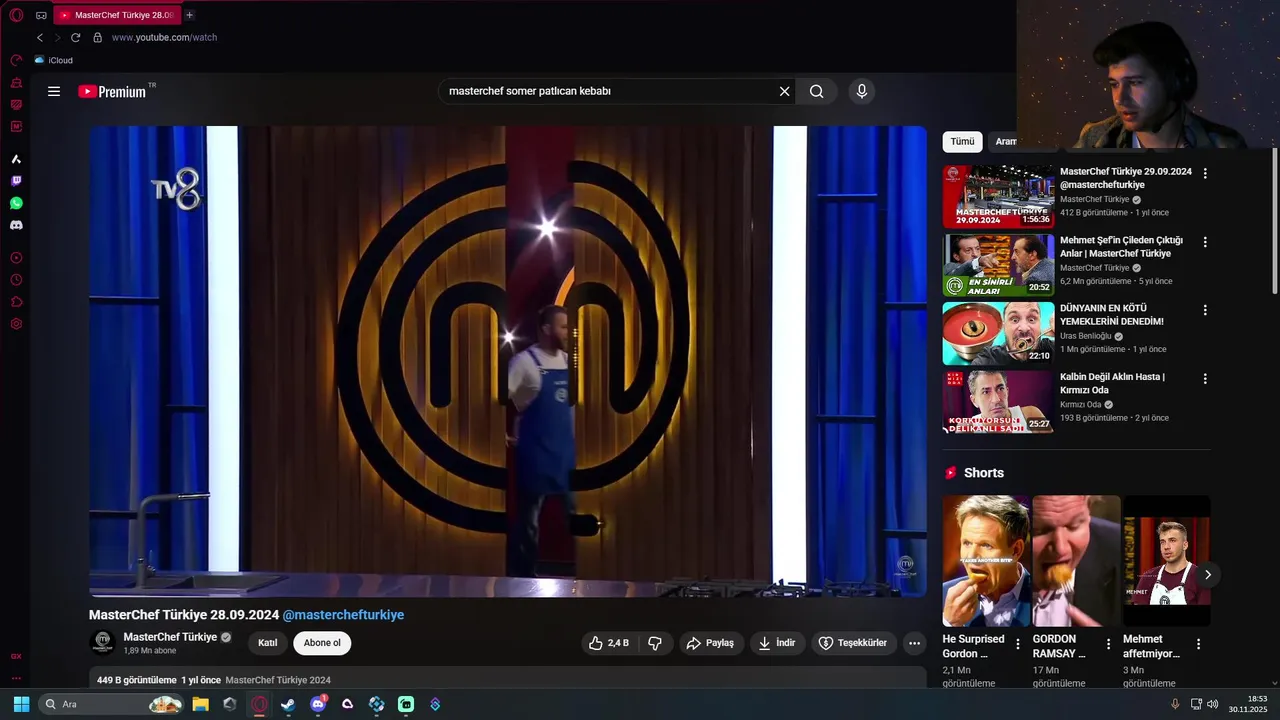The image size is (1280, 720).
Task: Open options for He Surprised Gordon short
Action: click(x=1018, y=644)
